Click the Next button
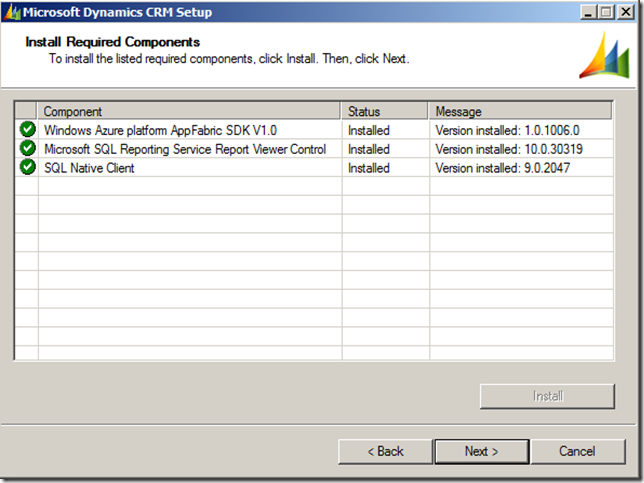 (481, 451)
